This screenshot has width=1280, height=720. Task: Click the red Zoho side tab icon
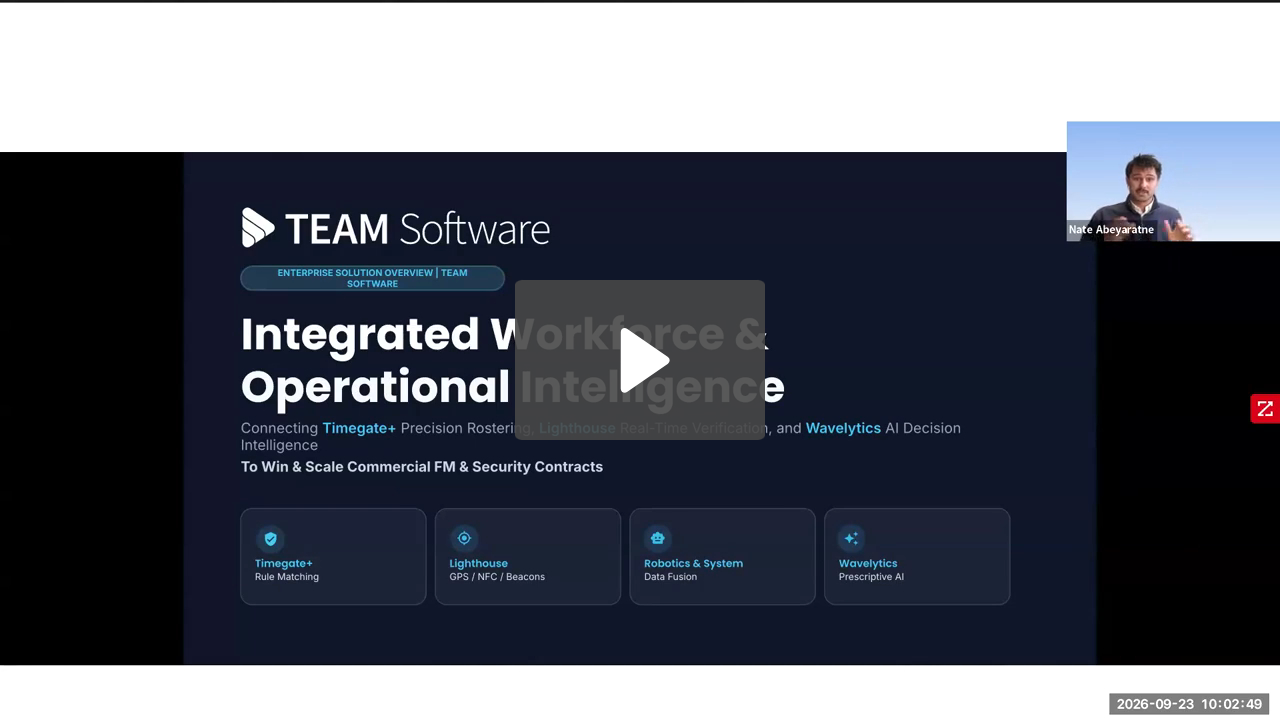1265,408
